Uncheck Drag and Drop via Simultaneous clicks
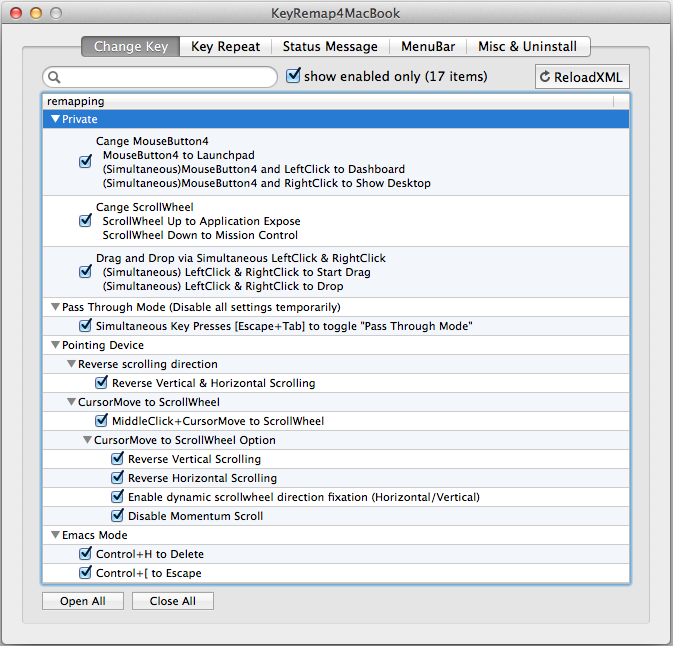The width and height of the screenshot is (673, 646). (85, 271)
